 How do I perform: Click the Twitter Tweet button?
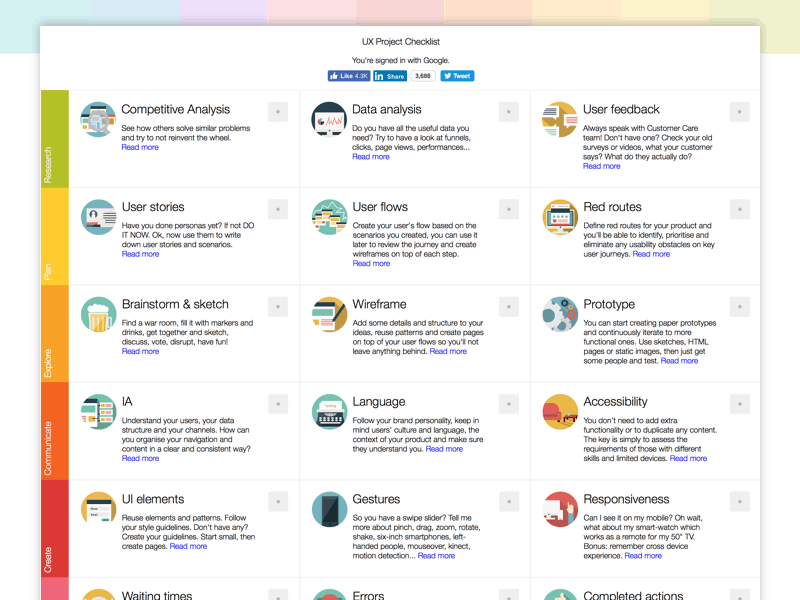457,76
